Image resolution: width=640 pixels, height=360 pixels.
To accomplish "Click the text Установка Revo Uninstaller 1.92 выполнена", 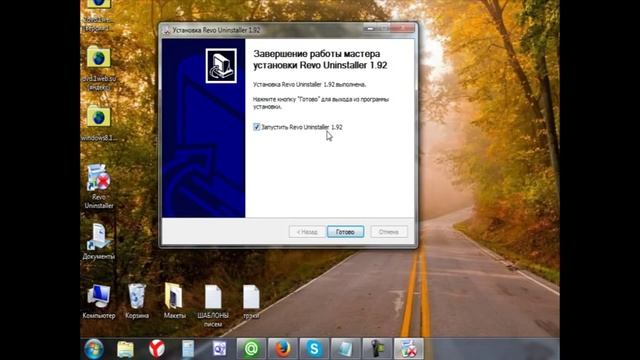I will (x=309, y=84).
